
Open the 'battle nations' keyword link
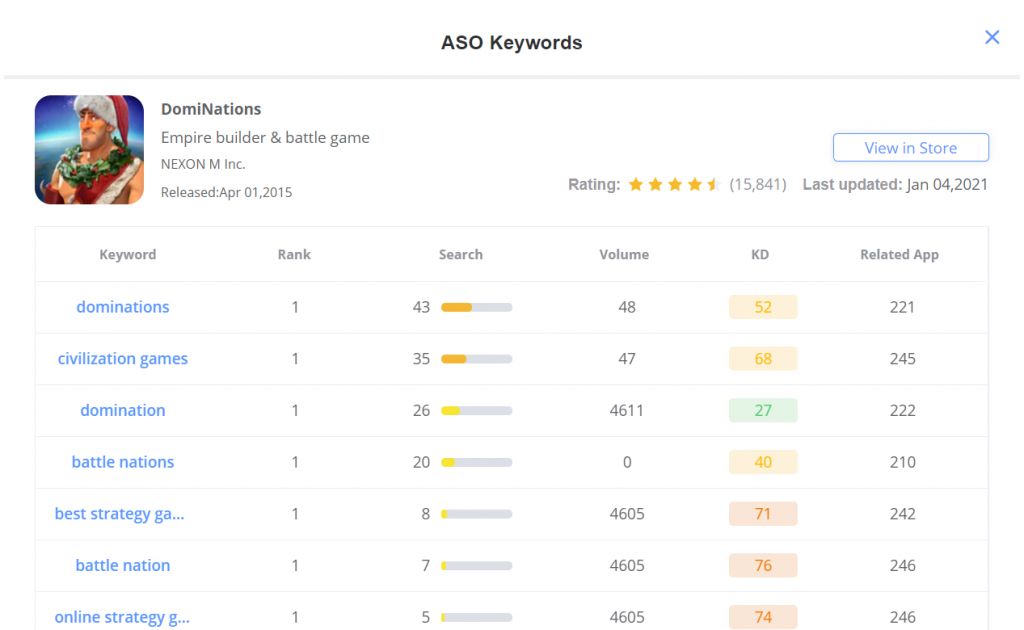(123, 462)
